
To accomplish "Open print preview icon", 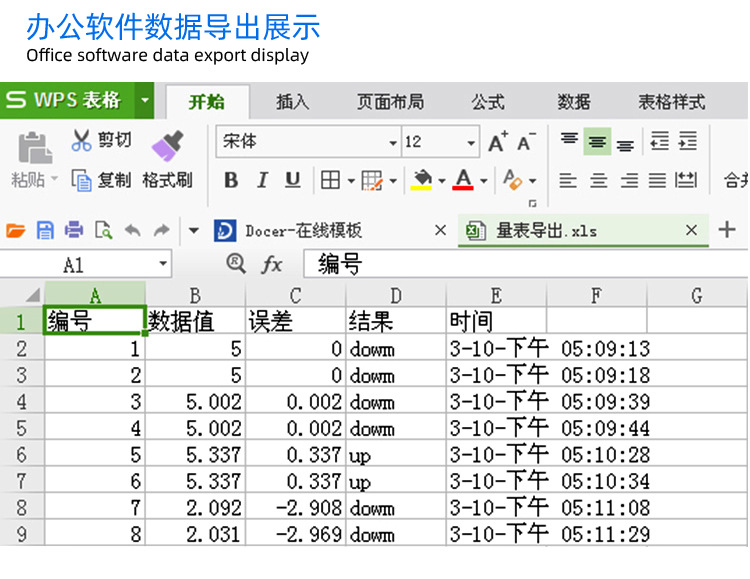I will (x=103, y=230).
